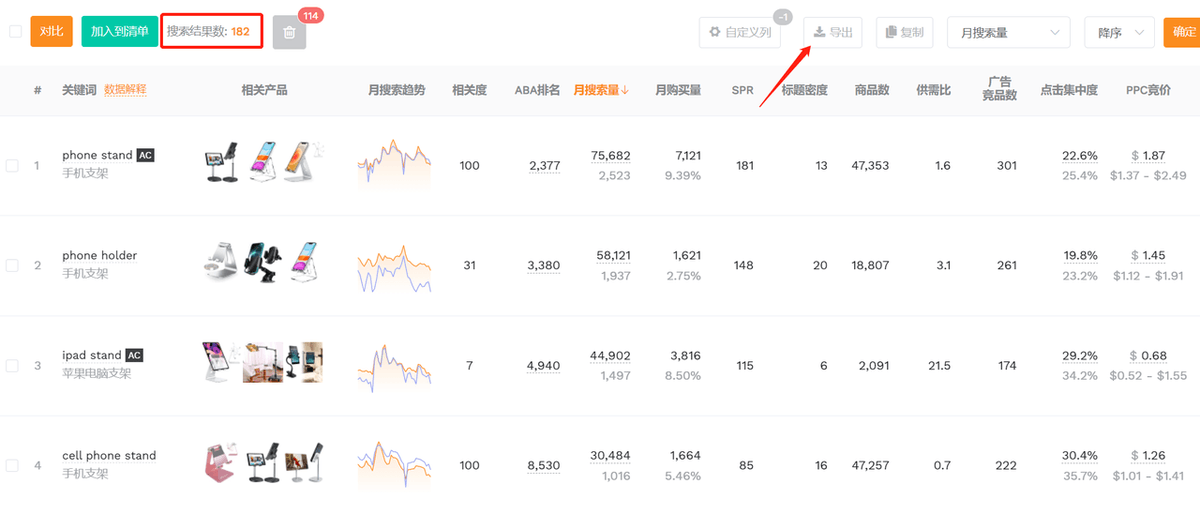Click the green 加入到清单 button
1200x514 pixels.
119,32
